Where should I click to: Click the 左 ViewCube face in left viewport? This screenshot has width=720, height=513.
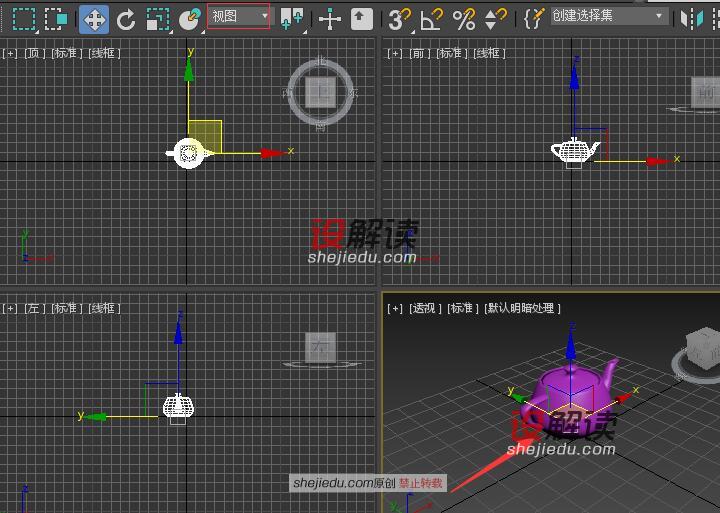pos(320,348)
